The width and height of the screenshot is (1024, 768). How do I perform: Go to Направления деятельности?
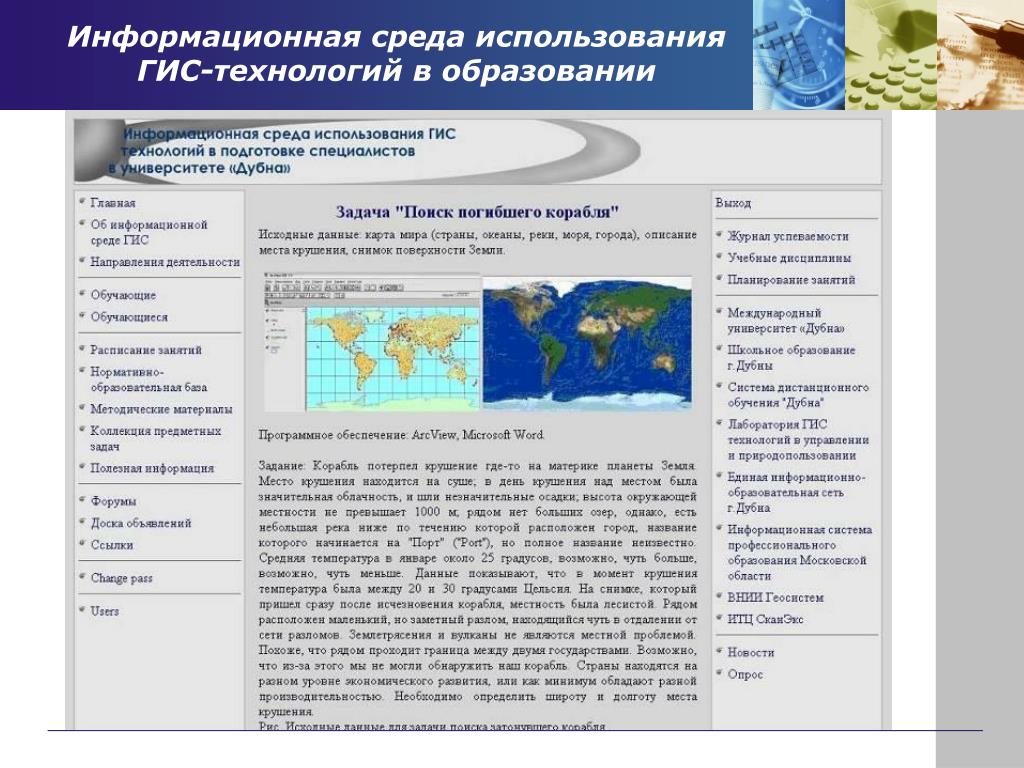point(165,262)
